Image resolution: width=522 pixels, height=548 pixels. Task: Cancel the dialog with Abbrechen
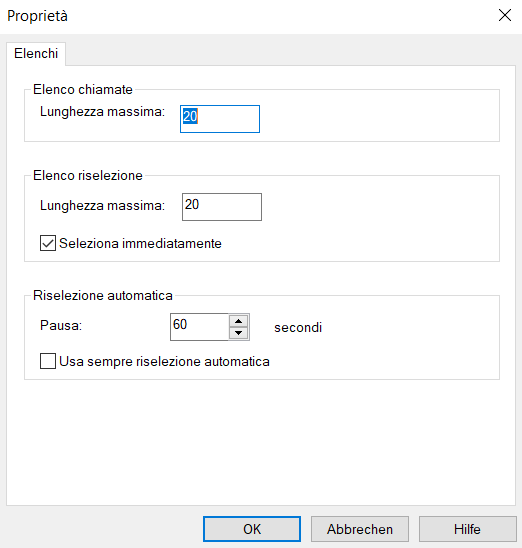[x=360, y=529]
